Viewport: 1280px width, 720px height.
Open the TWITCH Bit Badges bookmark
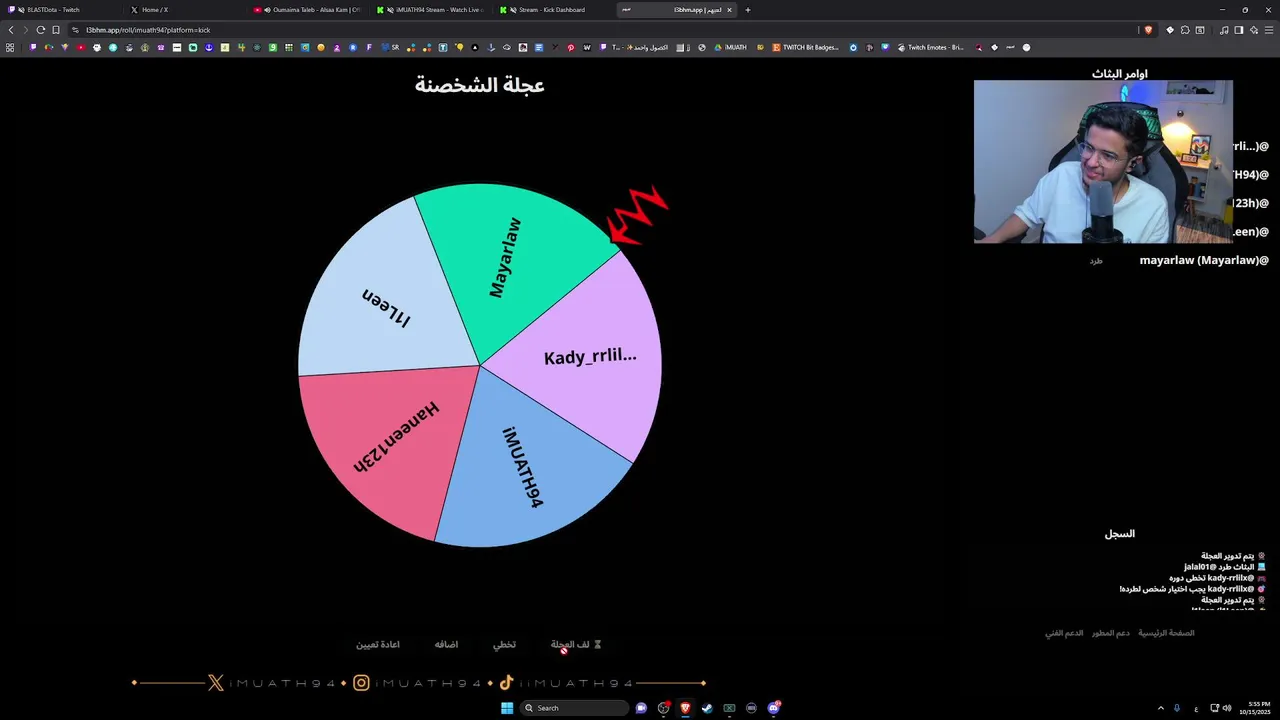pyautogui.click(x=804, y=47)
